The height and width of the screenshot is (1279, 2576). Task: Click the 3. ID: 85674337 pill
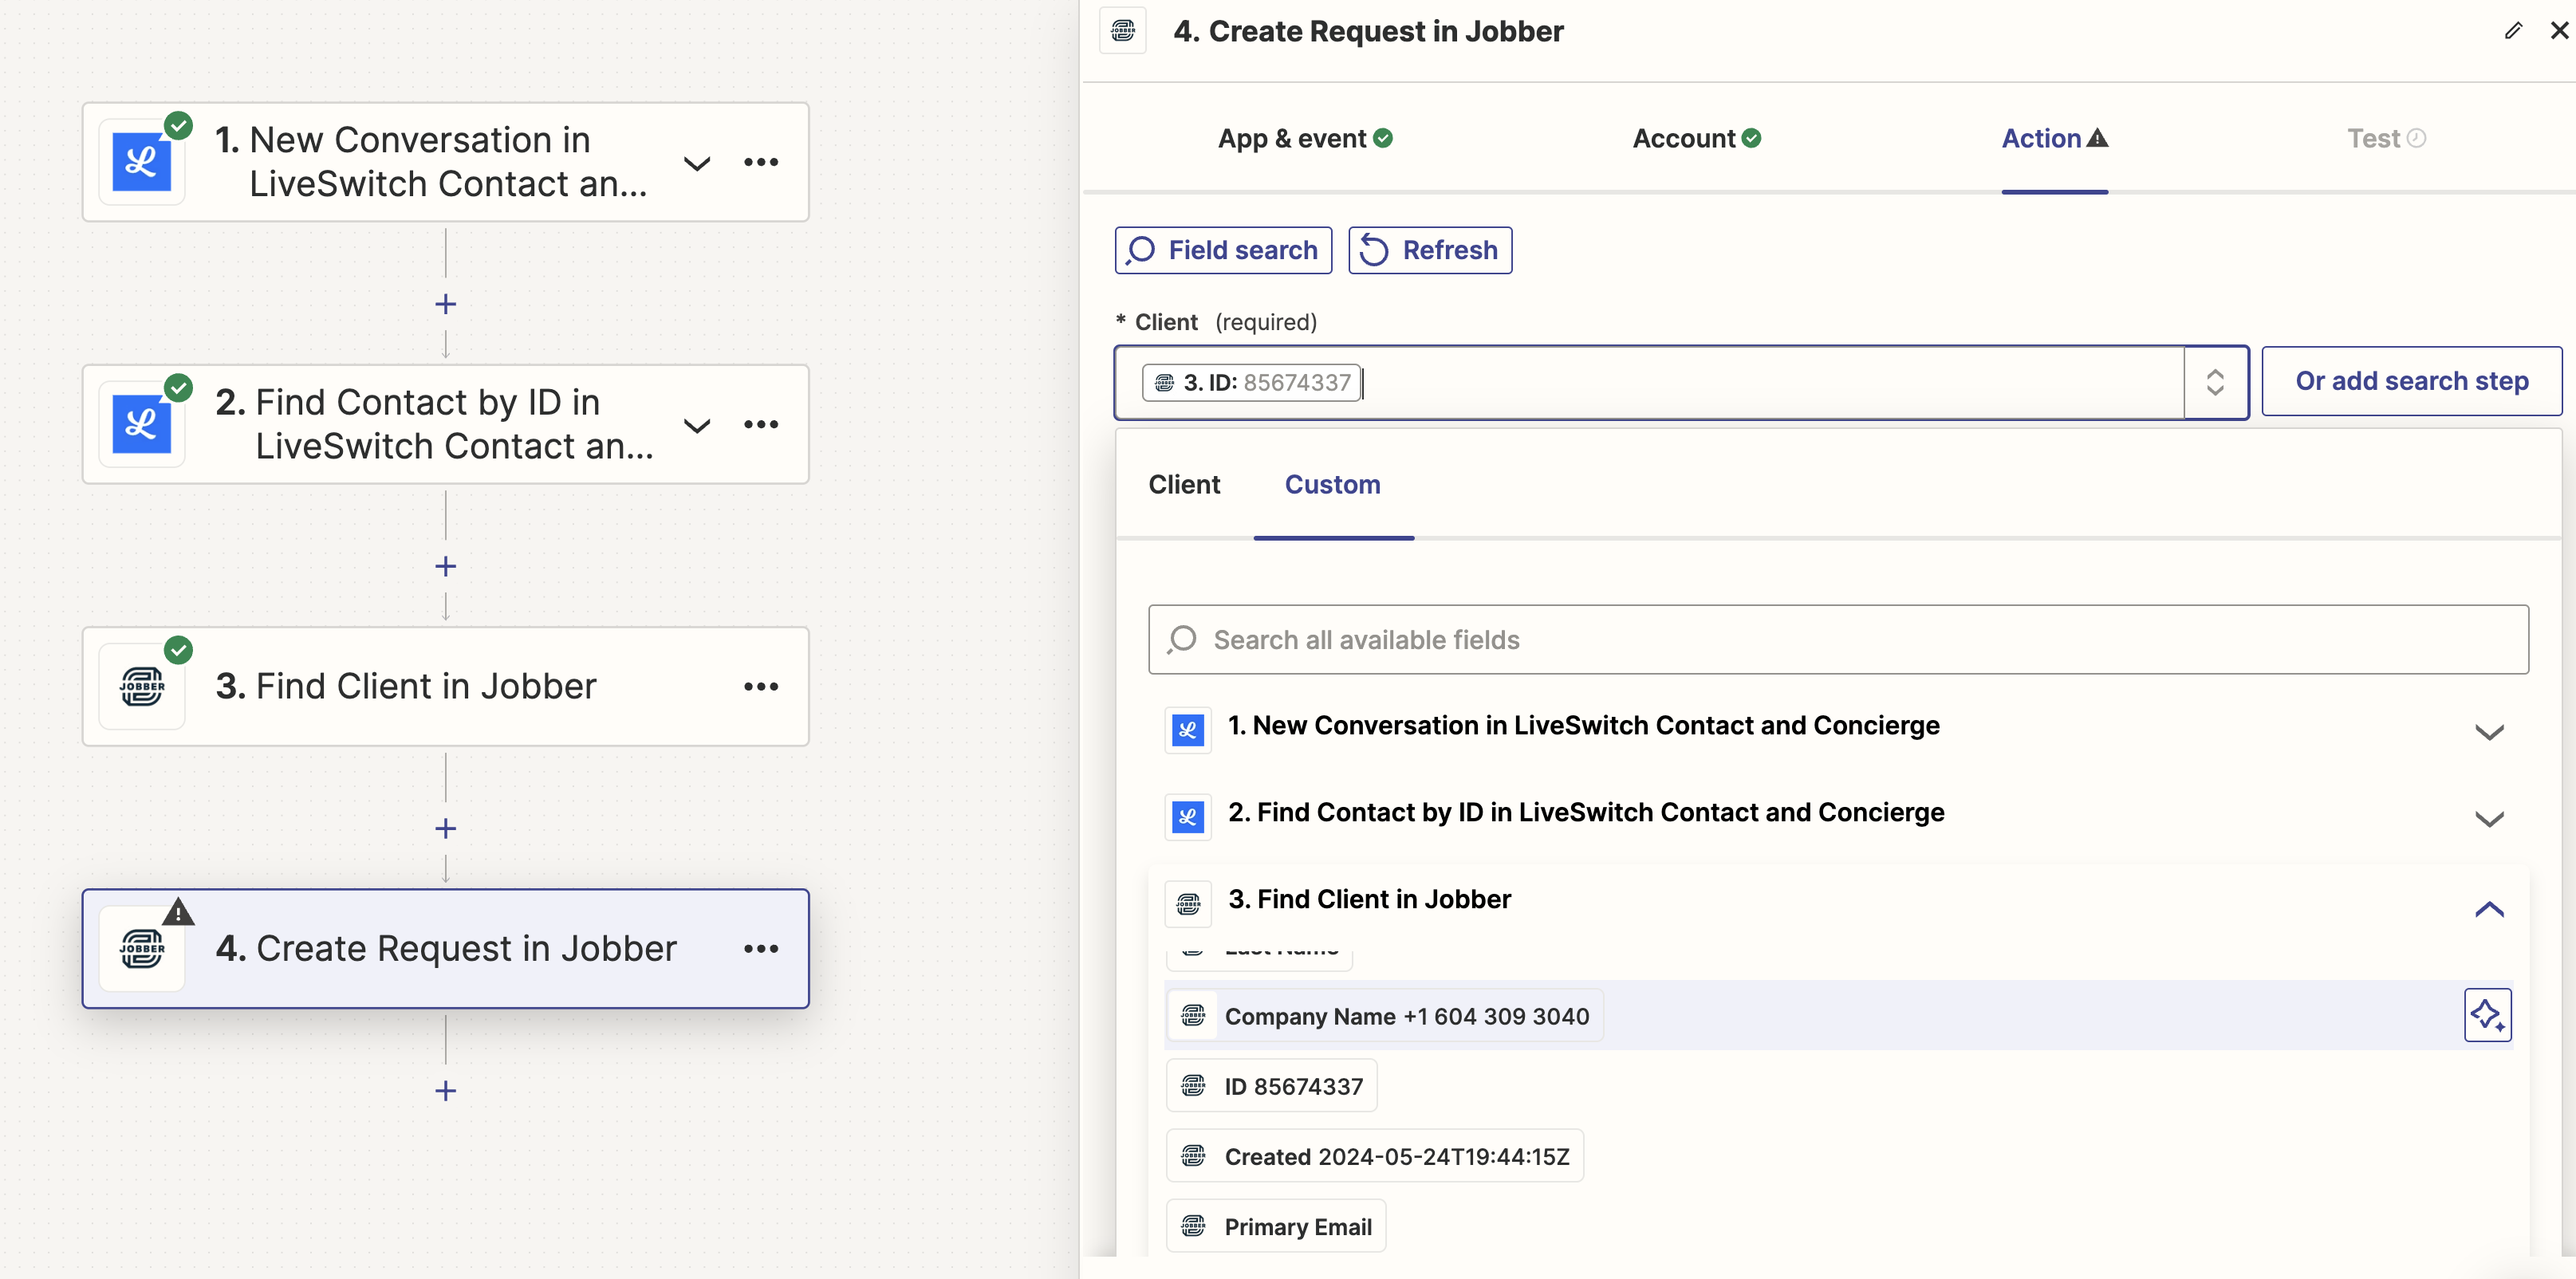coord(1251,382)
